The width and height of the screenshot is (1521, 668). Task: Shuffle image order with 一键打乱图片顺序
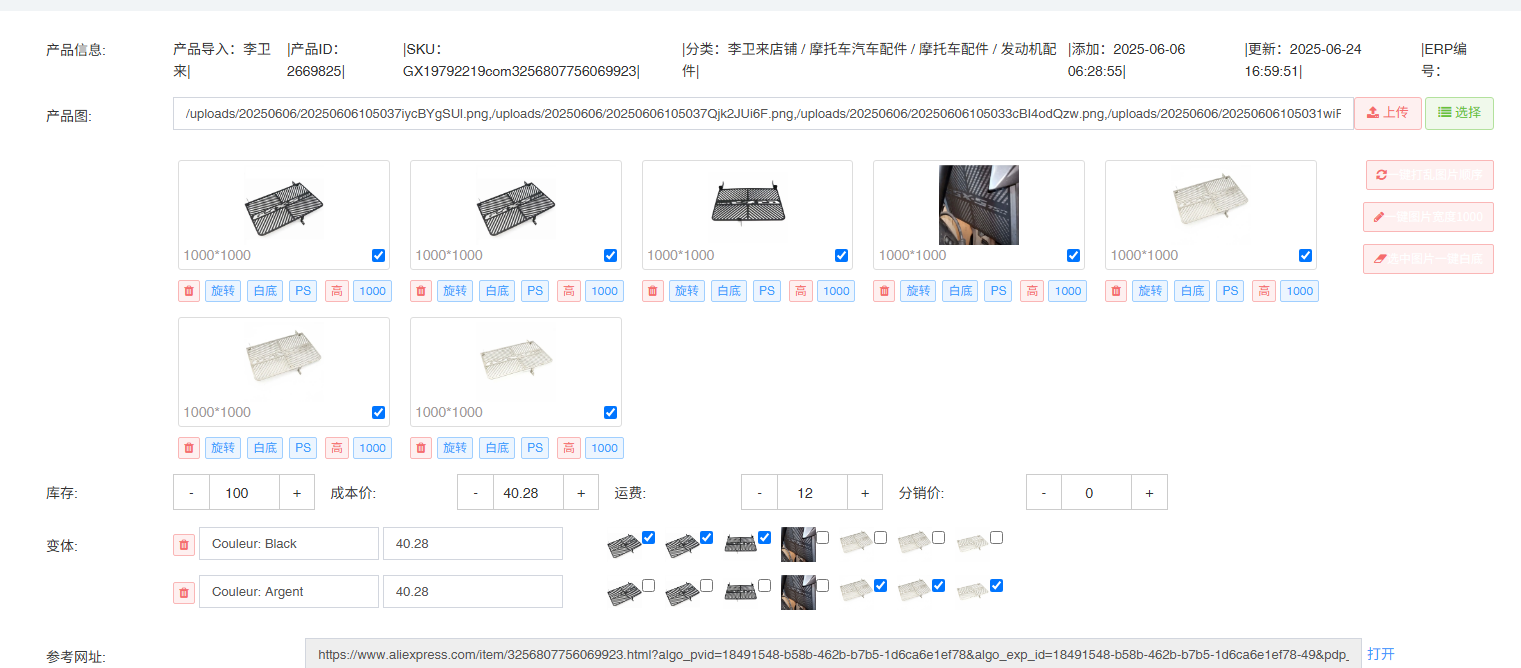(1428, 175)
